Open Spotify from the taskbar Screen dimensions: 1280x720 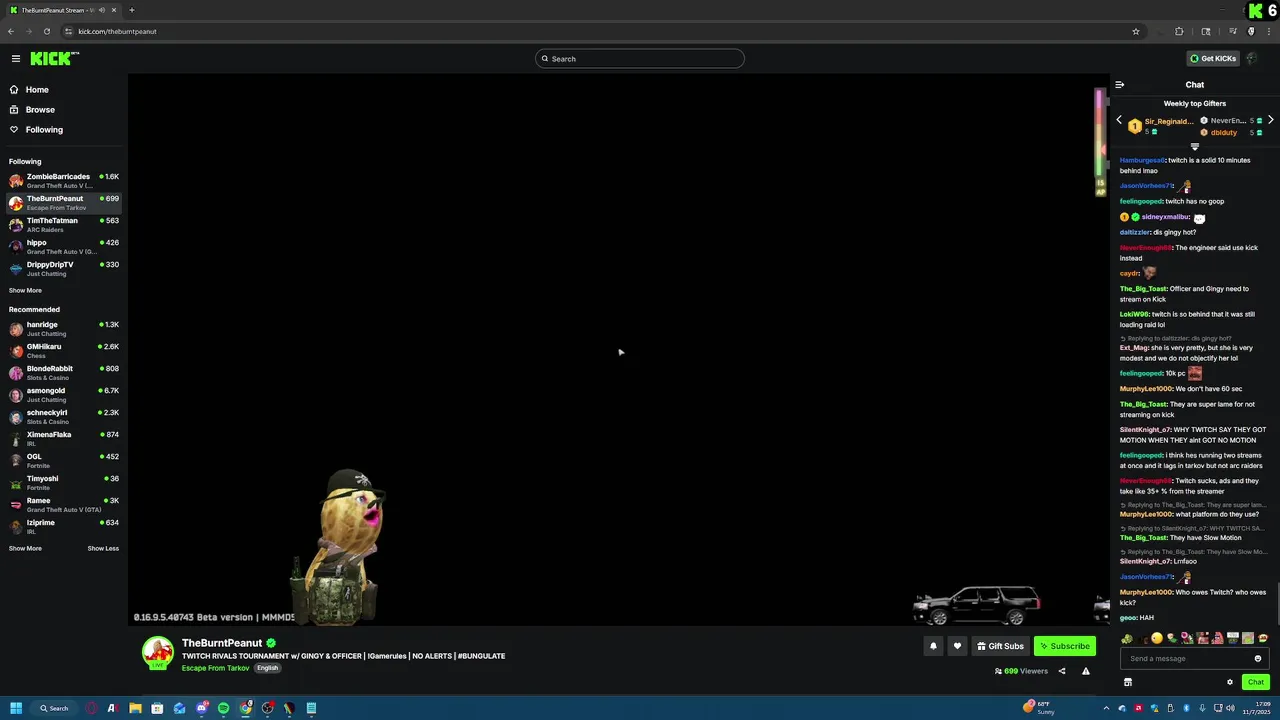point(223,708)
